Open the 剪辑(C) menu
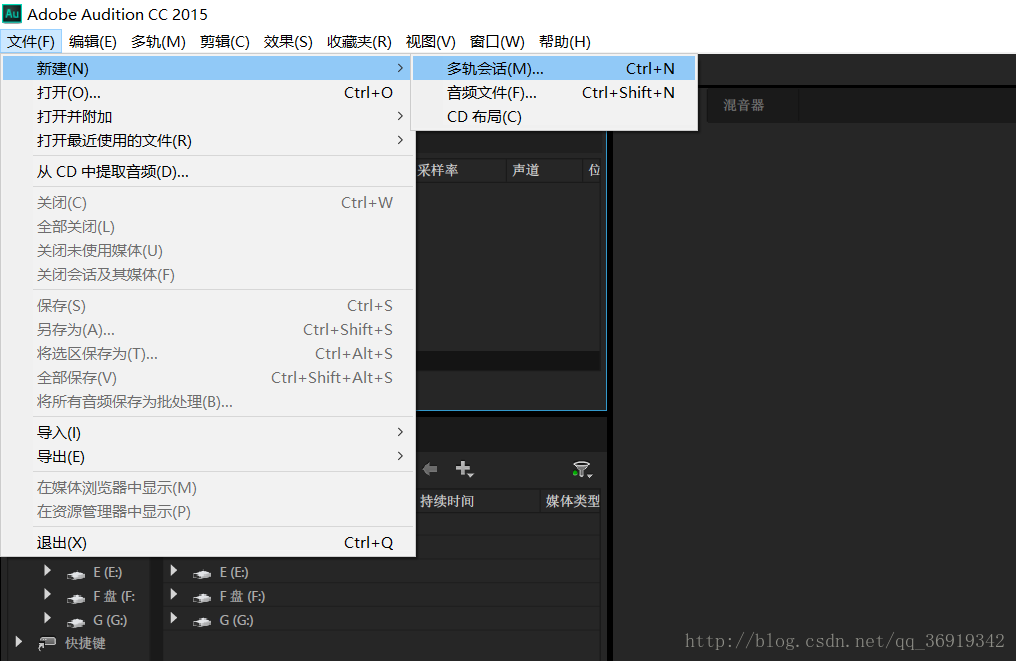 (224, 41)
